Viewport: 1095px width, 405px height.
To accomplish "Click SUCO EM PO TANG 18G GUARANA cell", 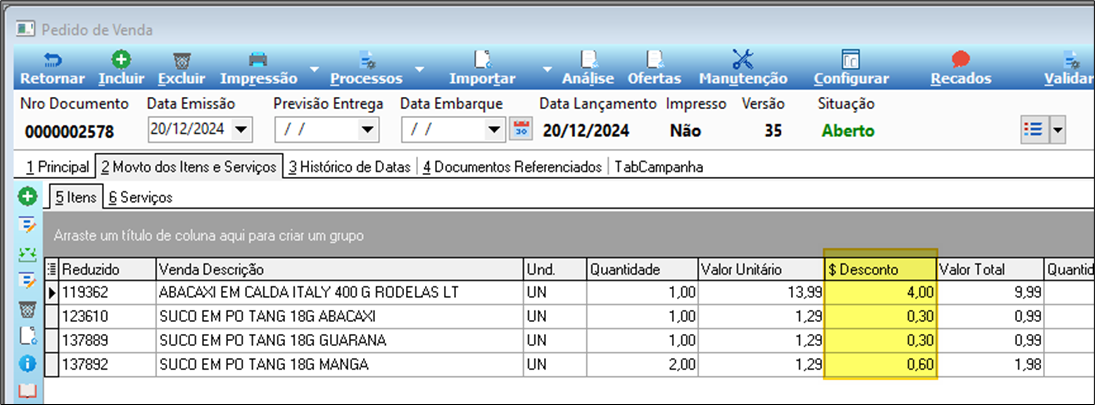I will click(x=339, y=341).
